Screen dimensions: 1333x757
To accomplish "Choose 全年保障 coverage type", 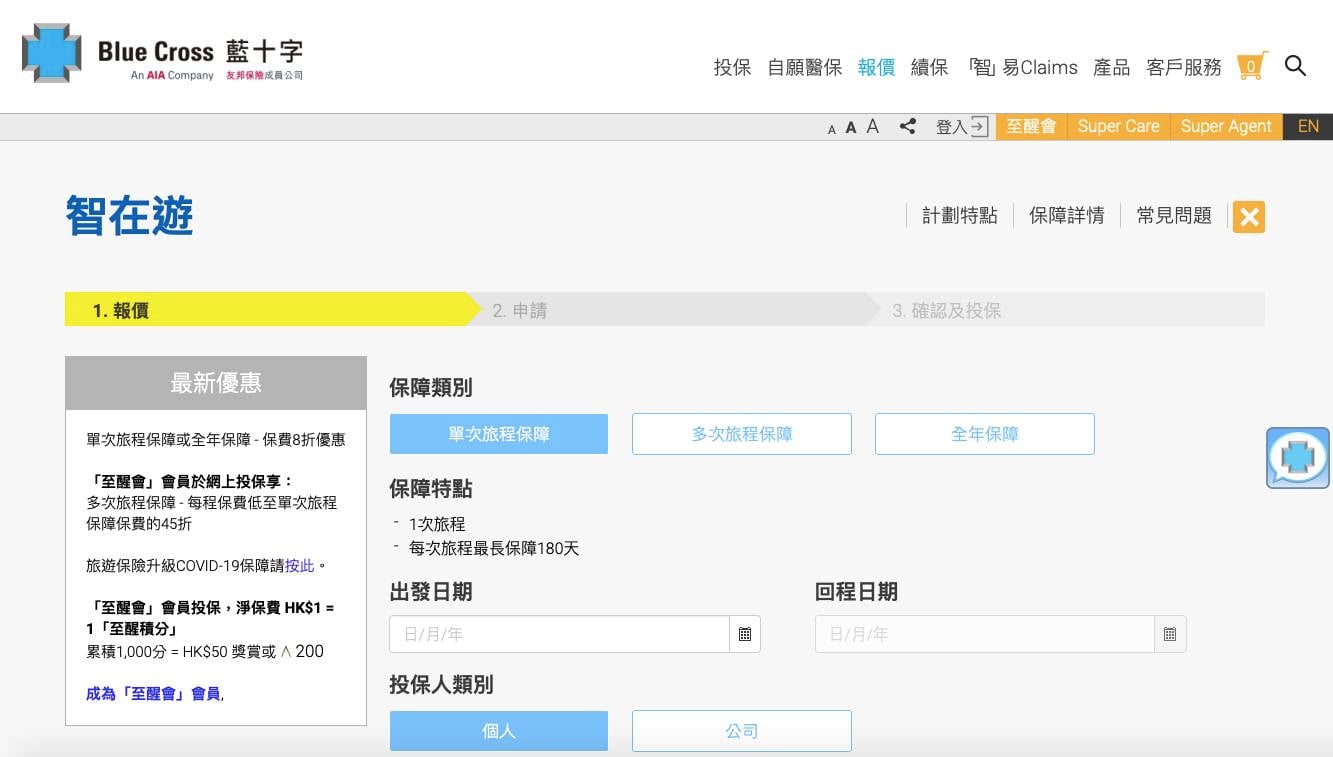I will (985, 434).
